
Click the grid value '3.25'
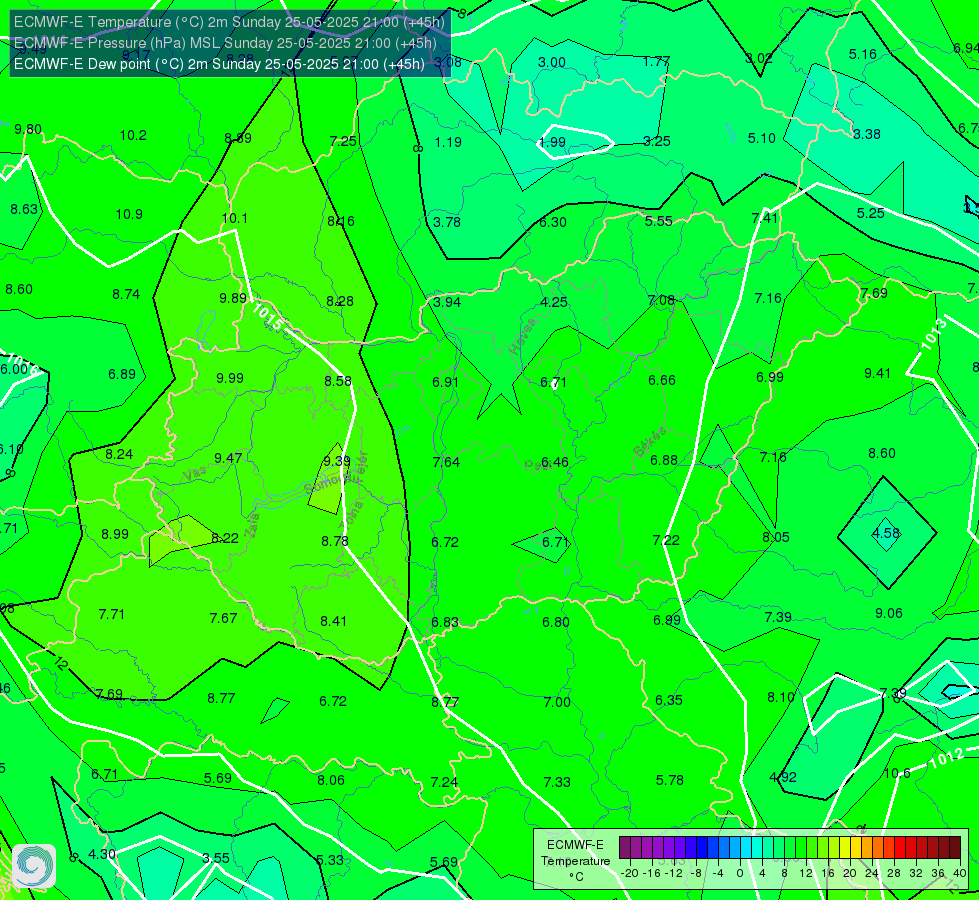657,141
